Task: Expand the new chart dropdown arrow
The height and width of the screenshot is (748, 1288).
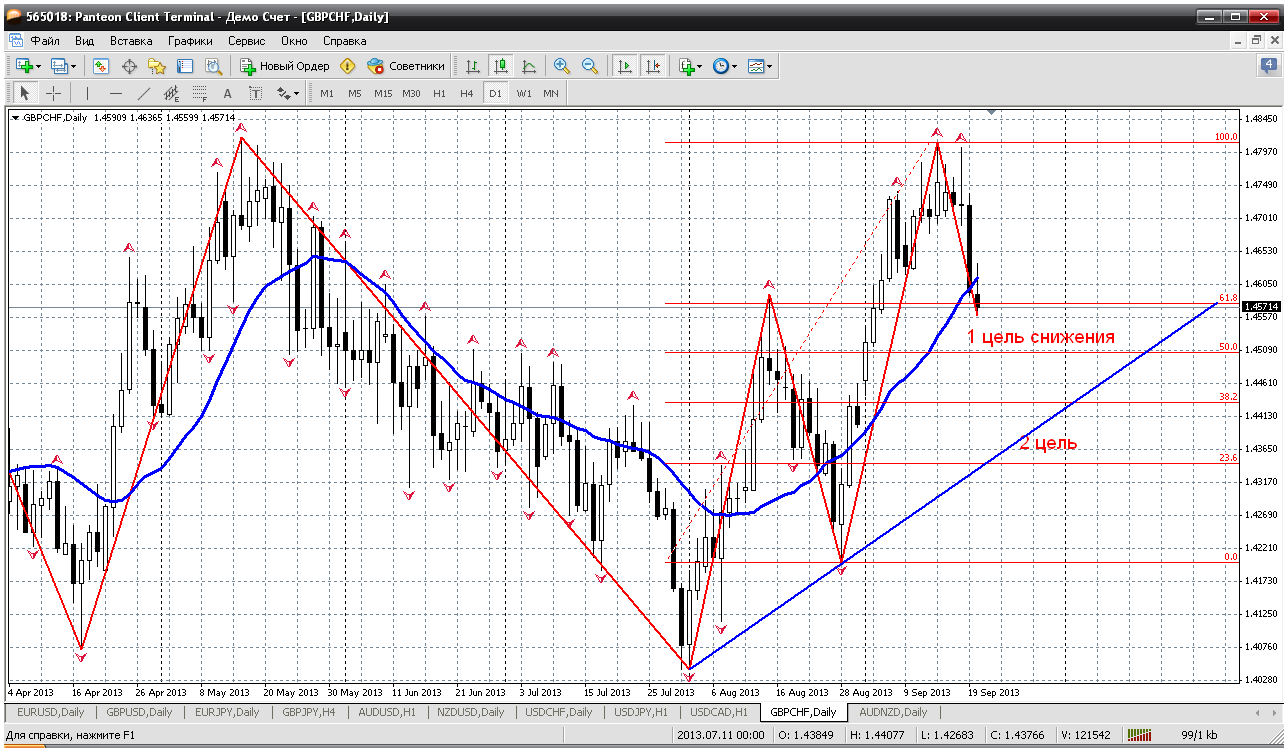Action: tap(38, 66)
